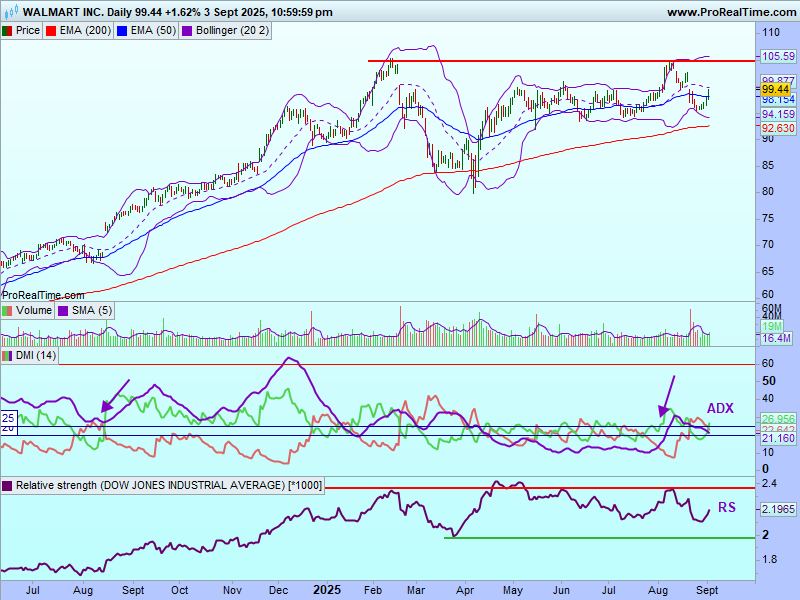Screen dimensions: 800x600
Task: Click the ADX annotation text
Action: click(x=720, y=408)
